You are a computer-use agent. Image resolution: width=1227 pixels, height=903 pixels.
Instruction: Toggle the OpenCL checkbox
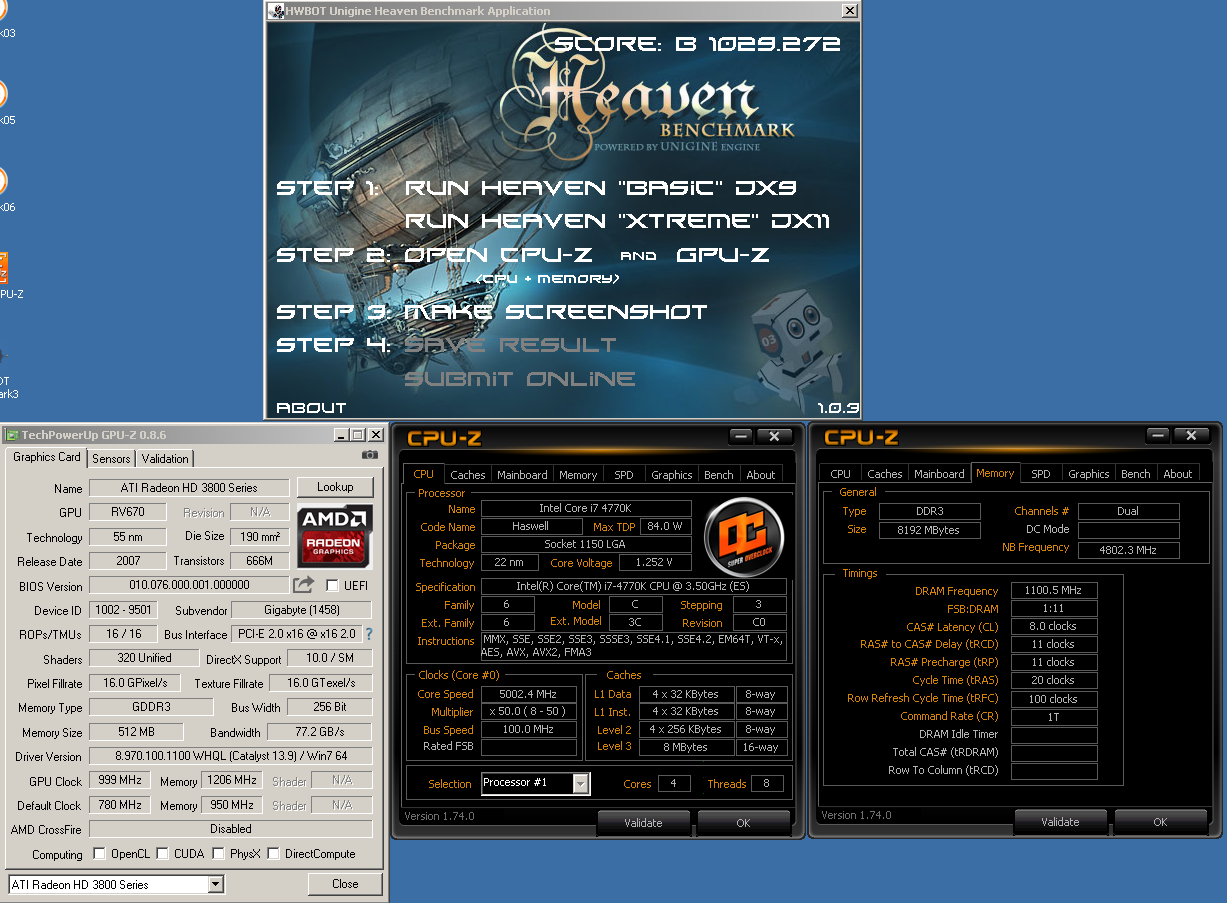point(99,854)
